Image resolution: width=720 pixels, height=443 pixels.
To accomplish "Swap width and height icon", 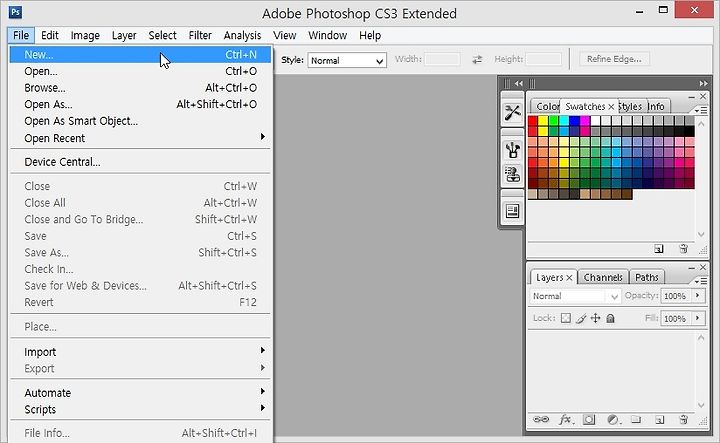I will coord(477,59).
